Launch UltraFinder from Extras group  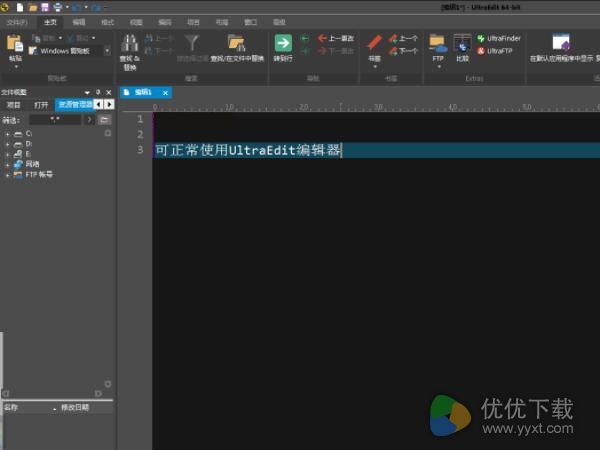(498, 38)
